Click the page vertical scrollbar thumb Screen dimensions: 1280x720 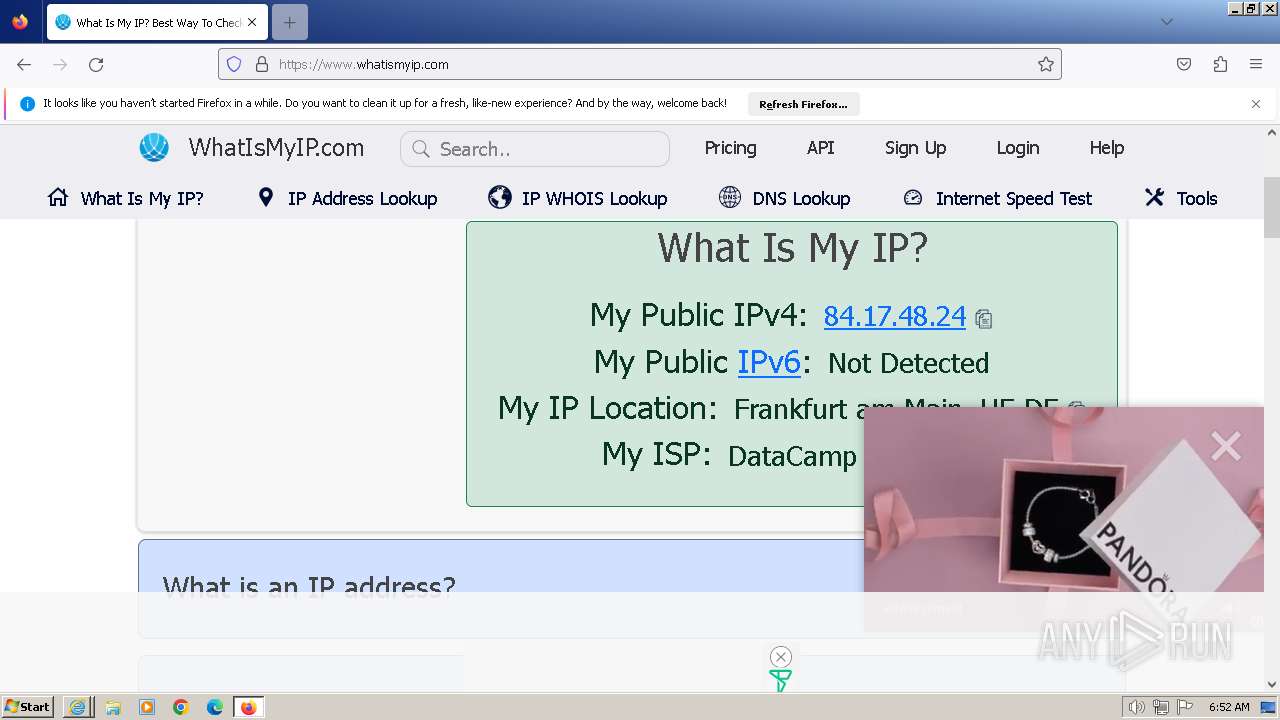(1272, 207)
